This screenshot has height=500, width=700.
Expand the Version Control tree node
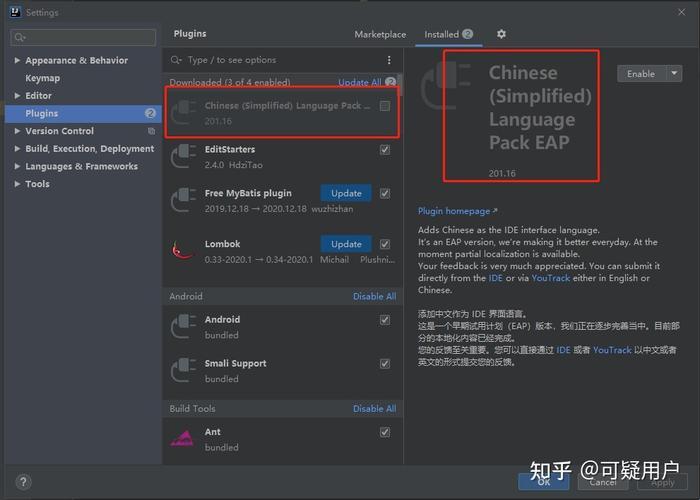click(x=17, y=131)
